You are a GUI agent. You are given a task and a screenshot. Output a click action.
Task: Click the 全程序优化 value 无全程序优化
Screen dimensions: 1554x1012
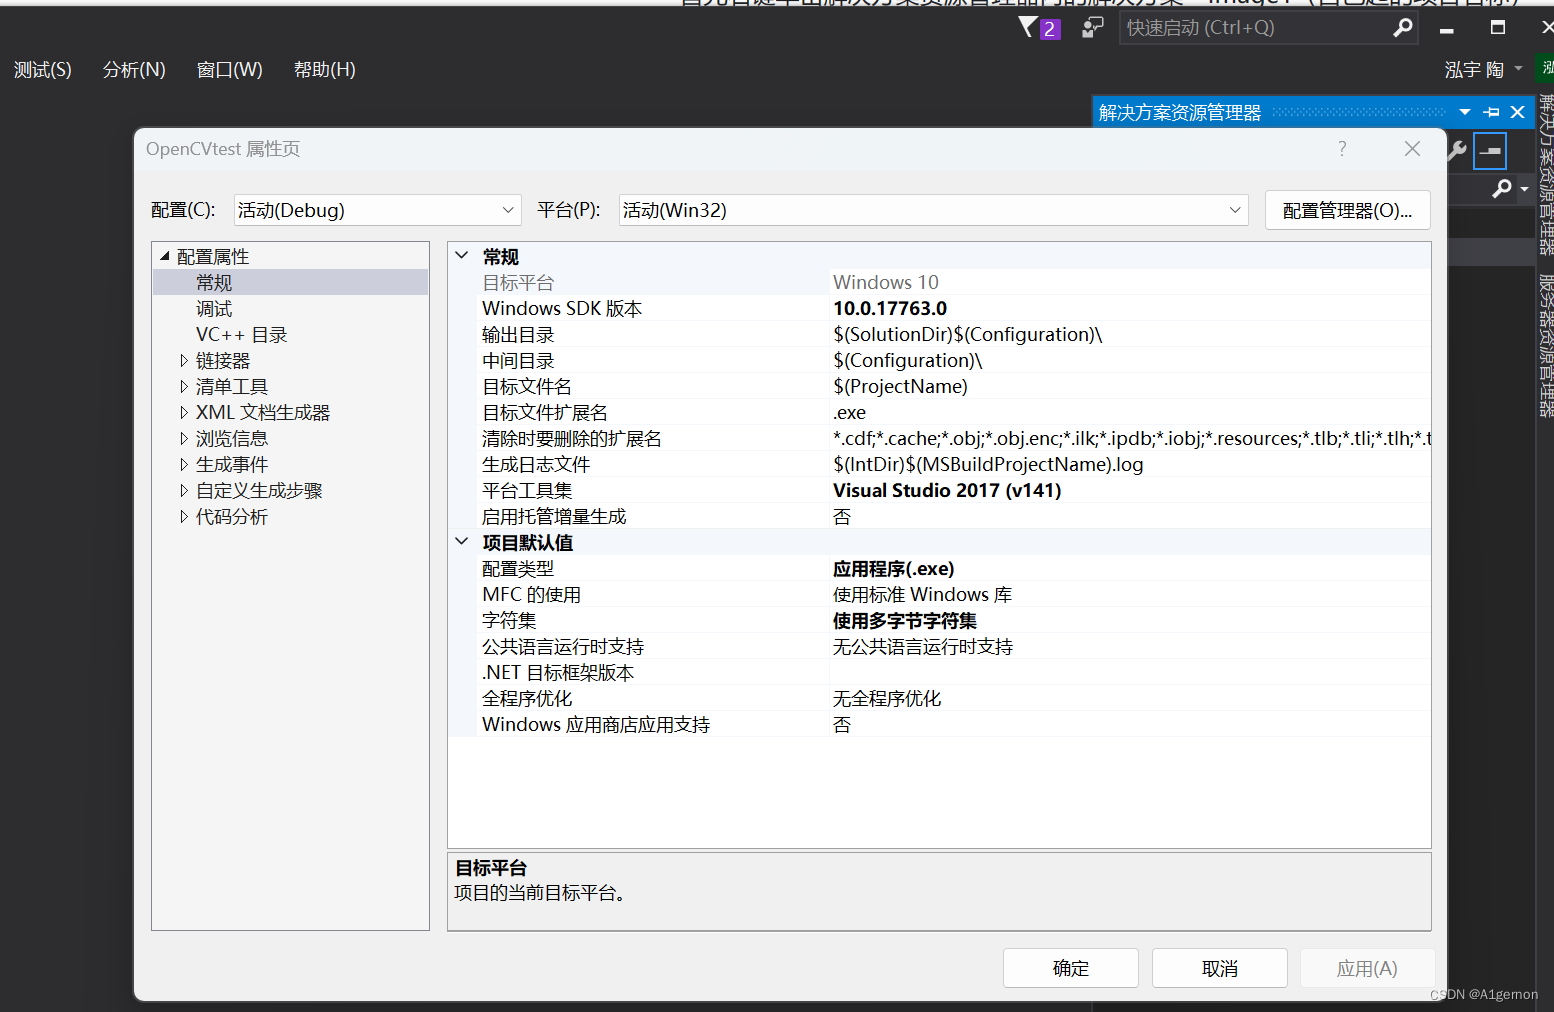click(x=1130, y=698)
